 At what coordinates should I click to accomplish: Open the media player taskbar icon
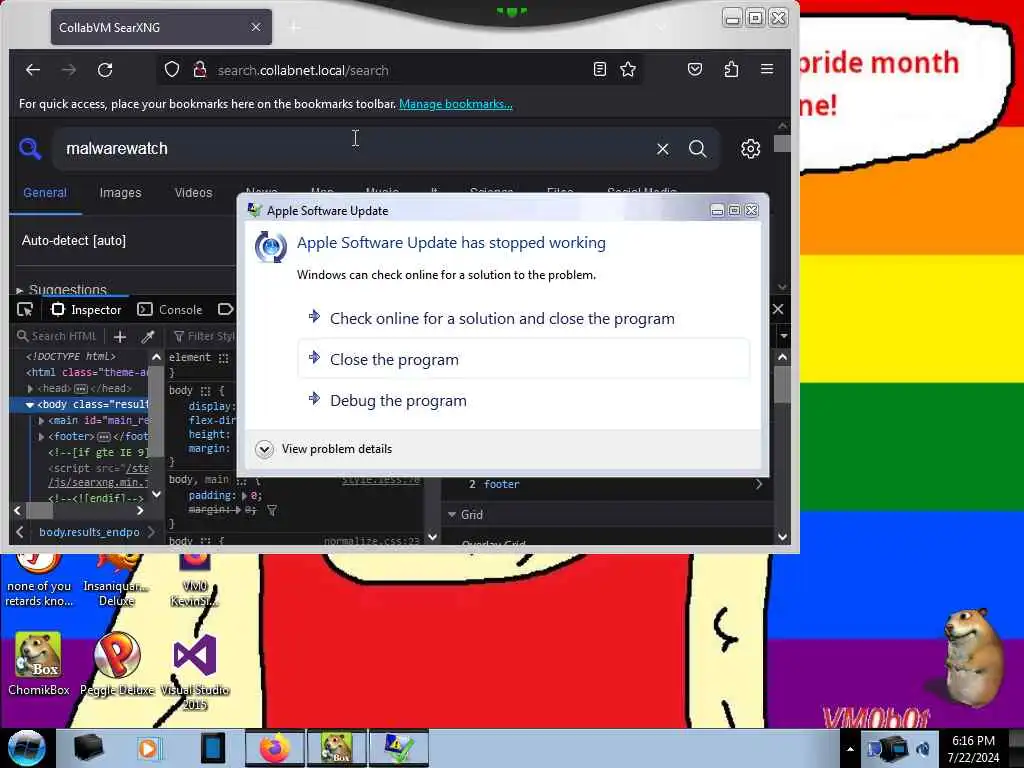[x=148, y=748]
